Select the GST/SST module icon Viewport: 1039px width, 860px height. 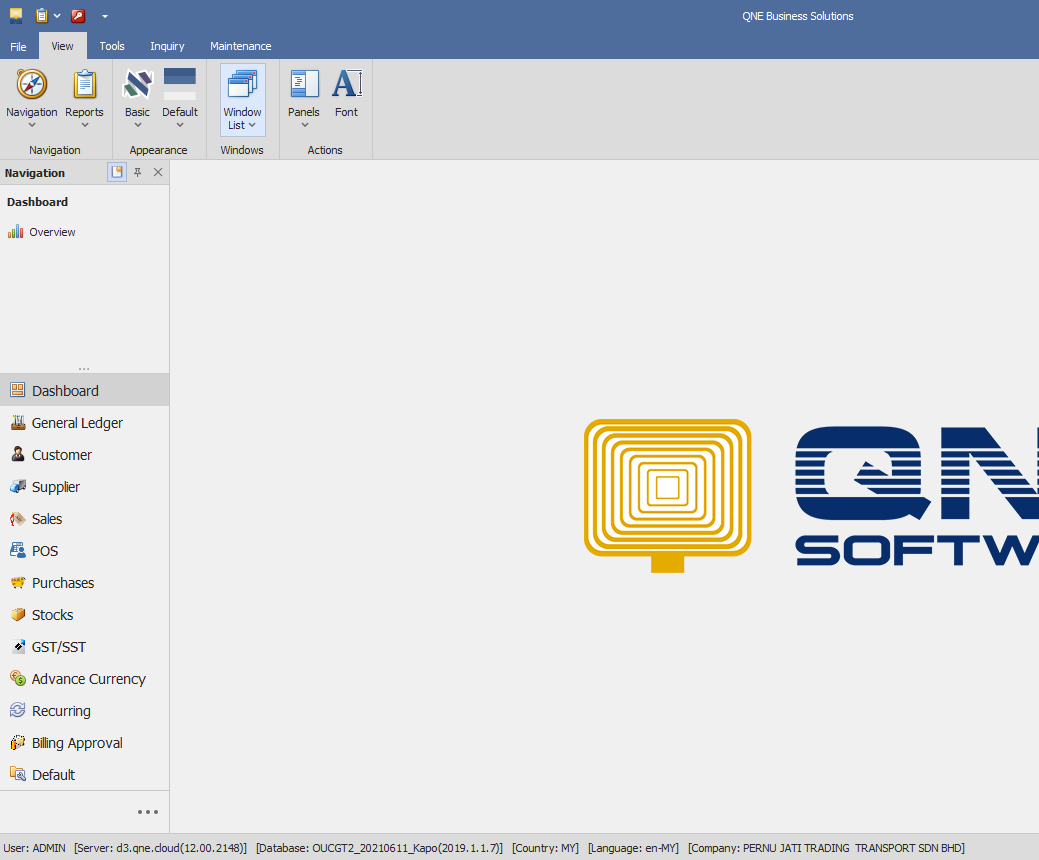pos(19,646)
